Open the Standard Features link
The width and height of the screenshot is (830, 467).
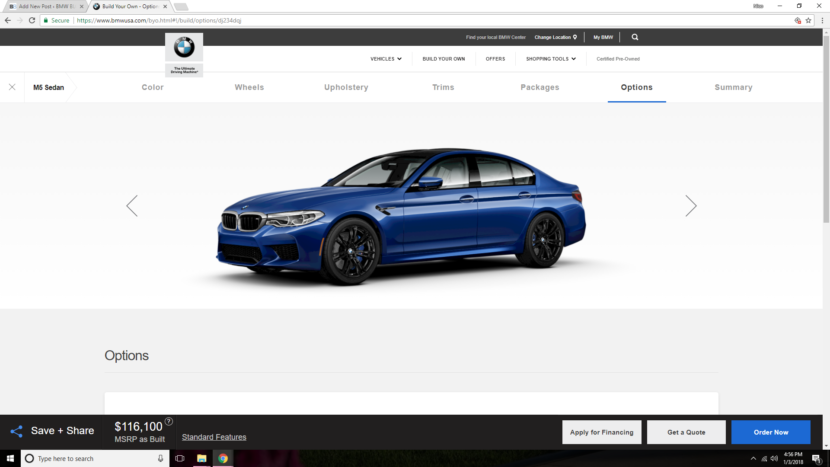pos(214,437)
